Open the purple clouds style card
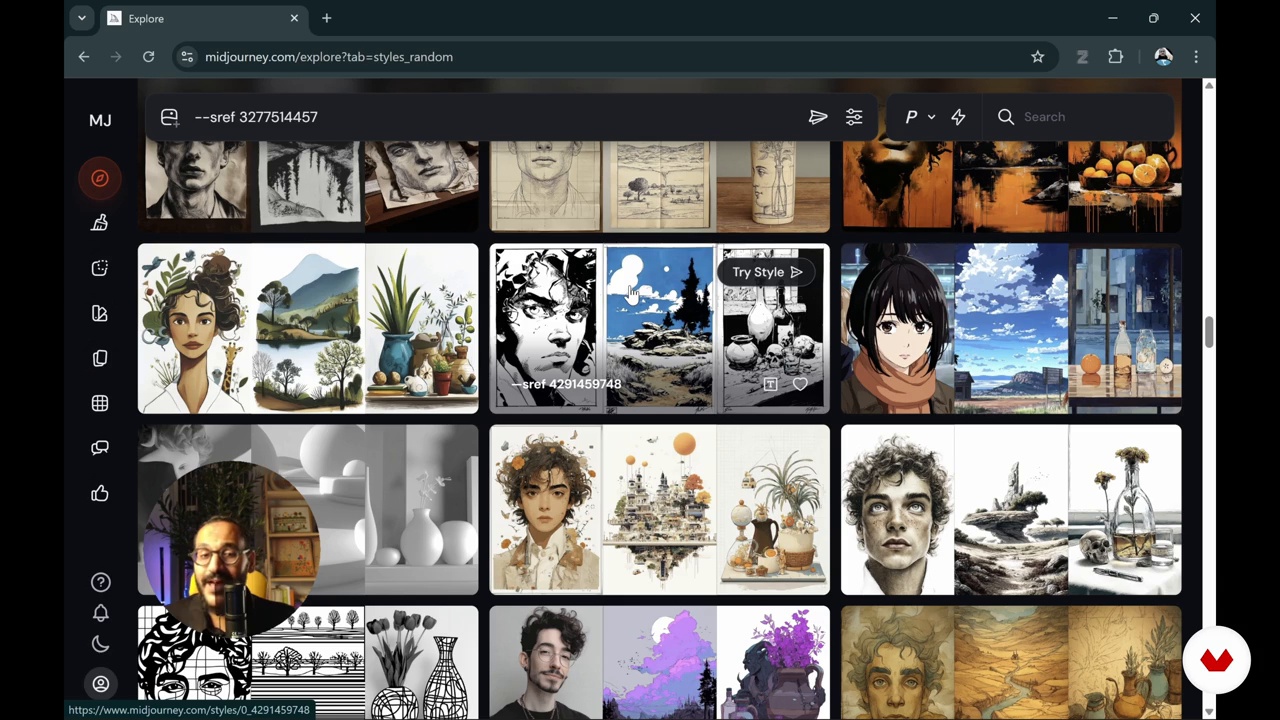The width and height of the screenshot is (1280, 720). click(660, 662)
